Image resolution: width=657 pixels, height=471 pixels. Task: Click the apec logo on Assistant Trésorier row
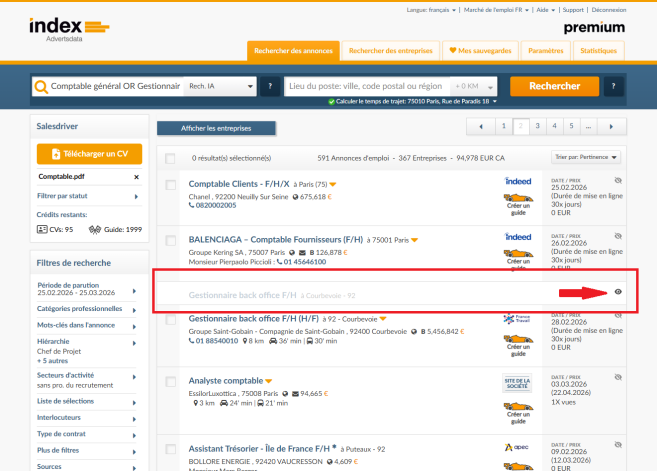click(517, 447)
